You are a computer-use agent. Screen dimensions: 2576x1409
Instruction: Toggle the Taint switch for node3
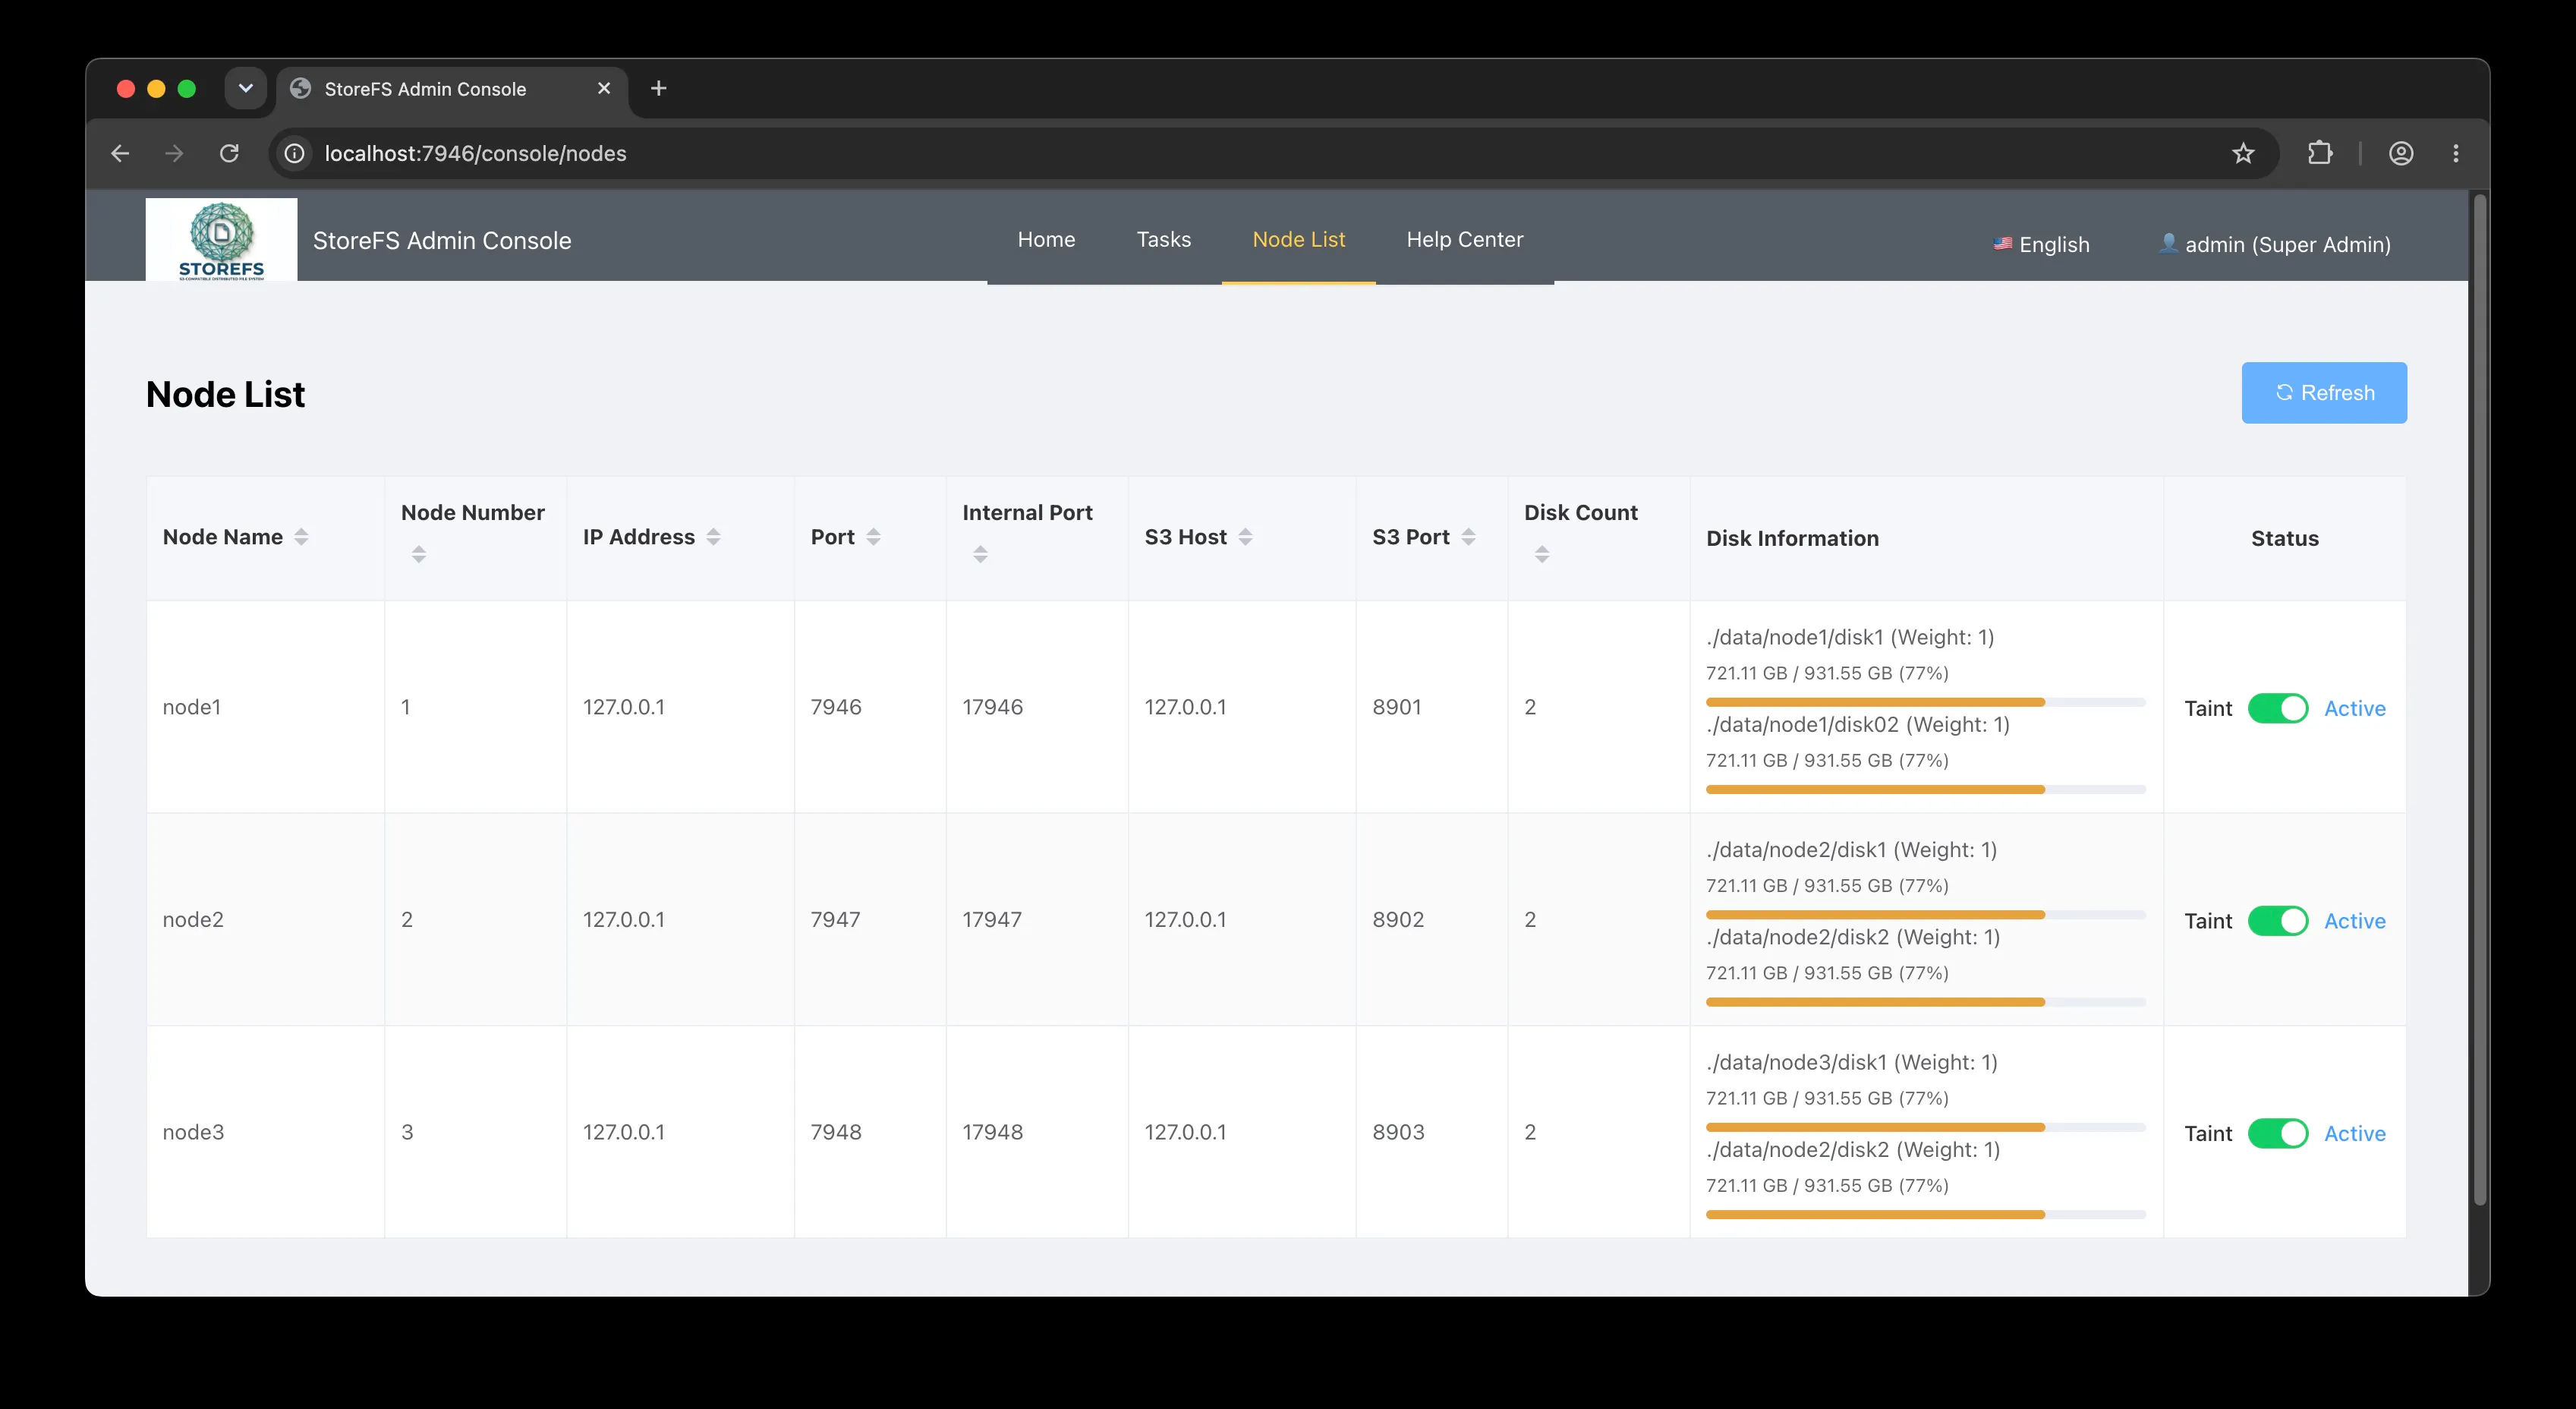coord(2278,1133)
